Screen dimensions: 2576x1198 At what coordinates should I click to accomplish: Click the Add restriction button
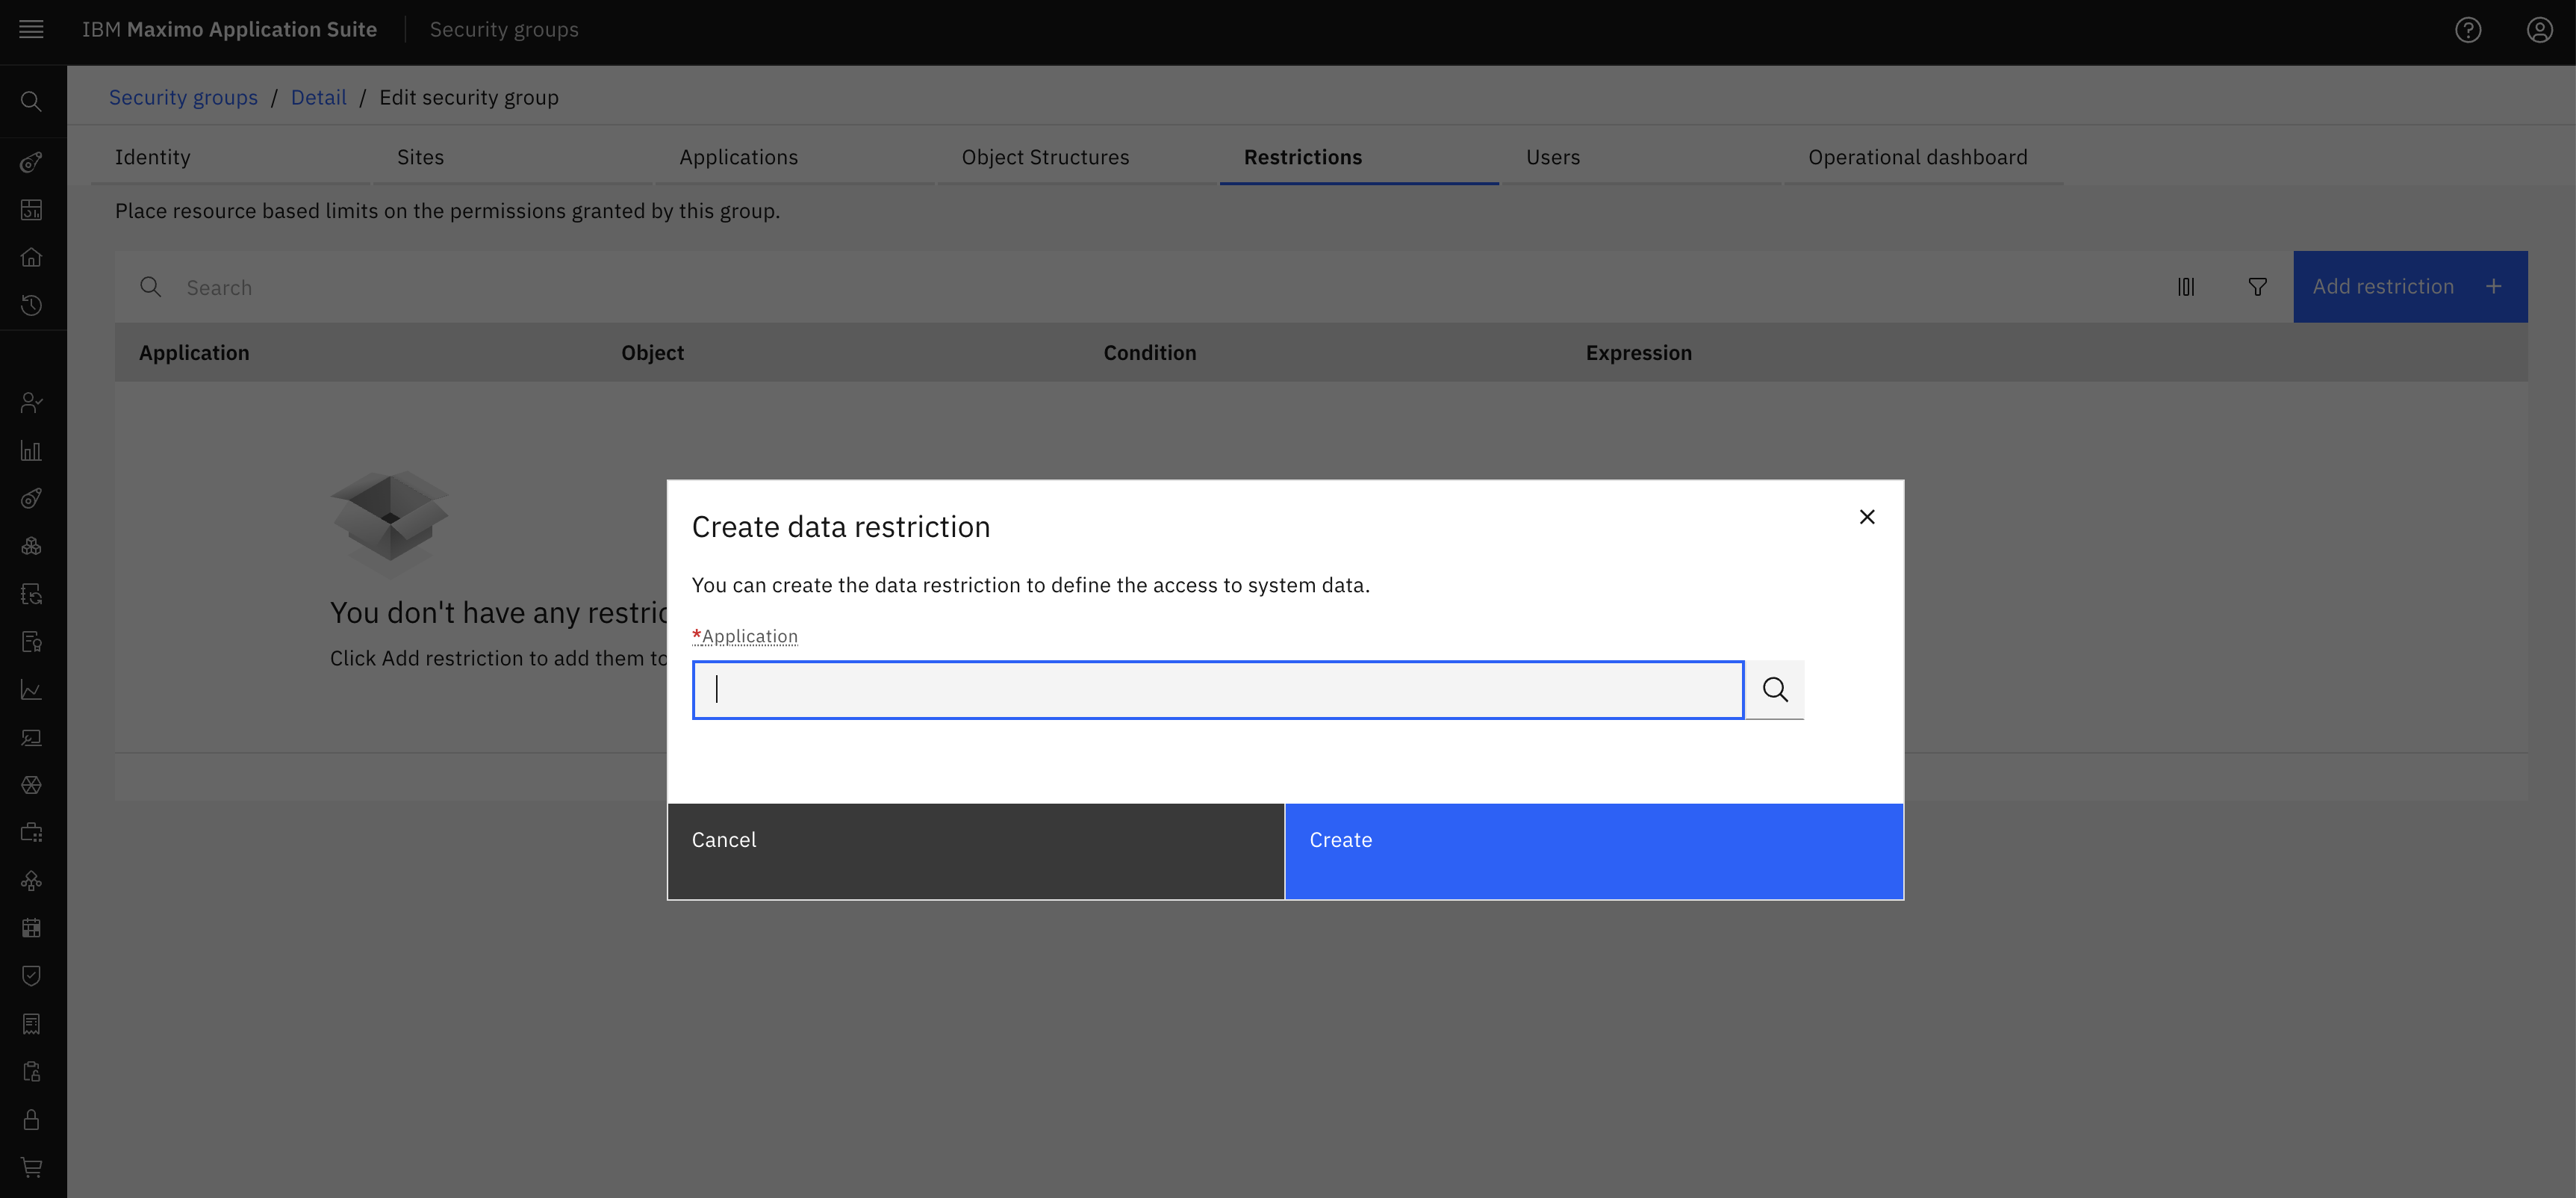(x=2410, y=287)
